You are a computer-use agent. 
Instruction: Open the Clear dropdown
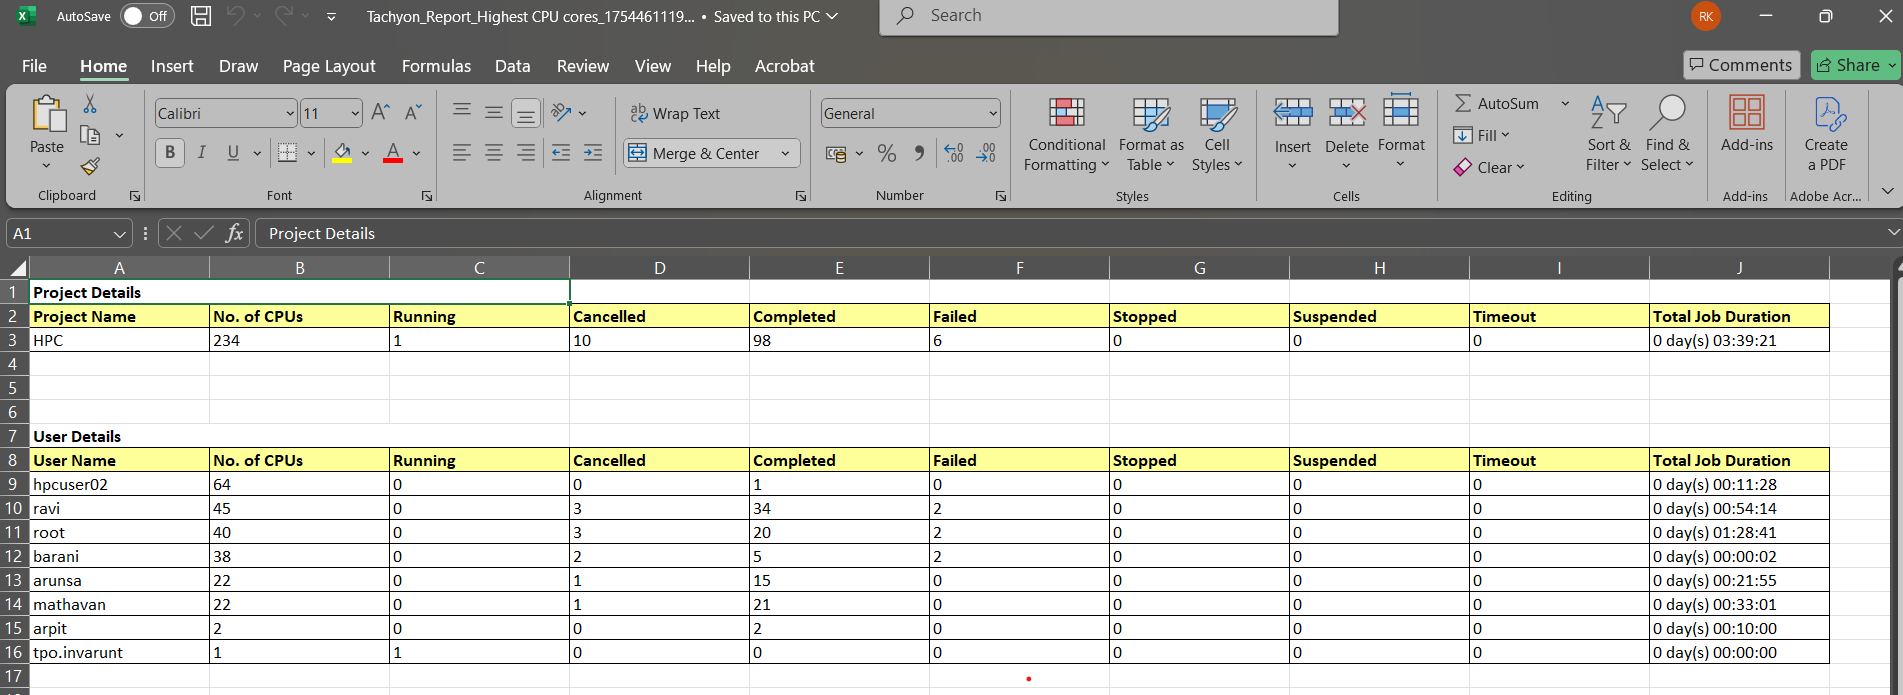pyautogui.click(x=1490, y=167)
